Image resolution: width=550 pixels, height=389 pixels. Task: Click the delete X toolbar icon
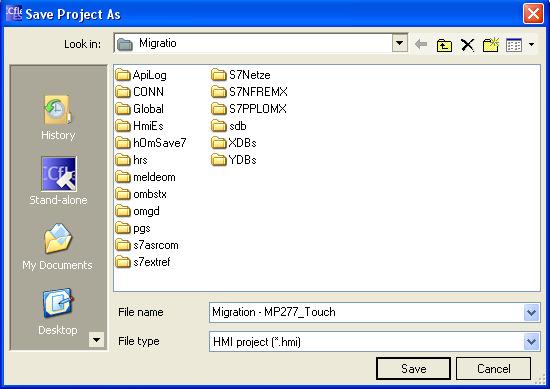(x=467, y=45)
